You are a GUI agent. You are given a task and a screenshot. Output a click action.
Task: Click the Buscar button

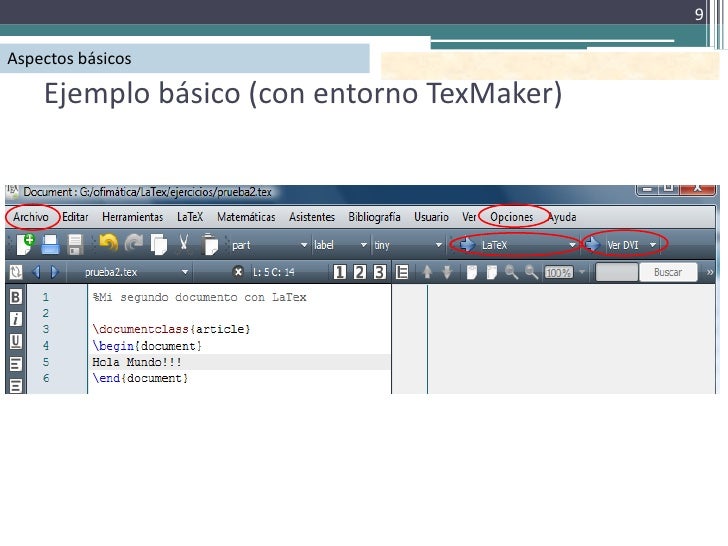pos(668,272)
